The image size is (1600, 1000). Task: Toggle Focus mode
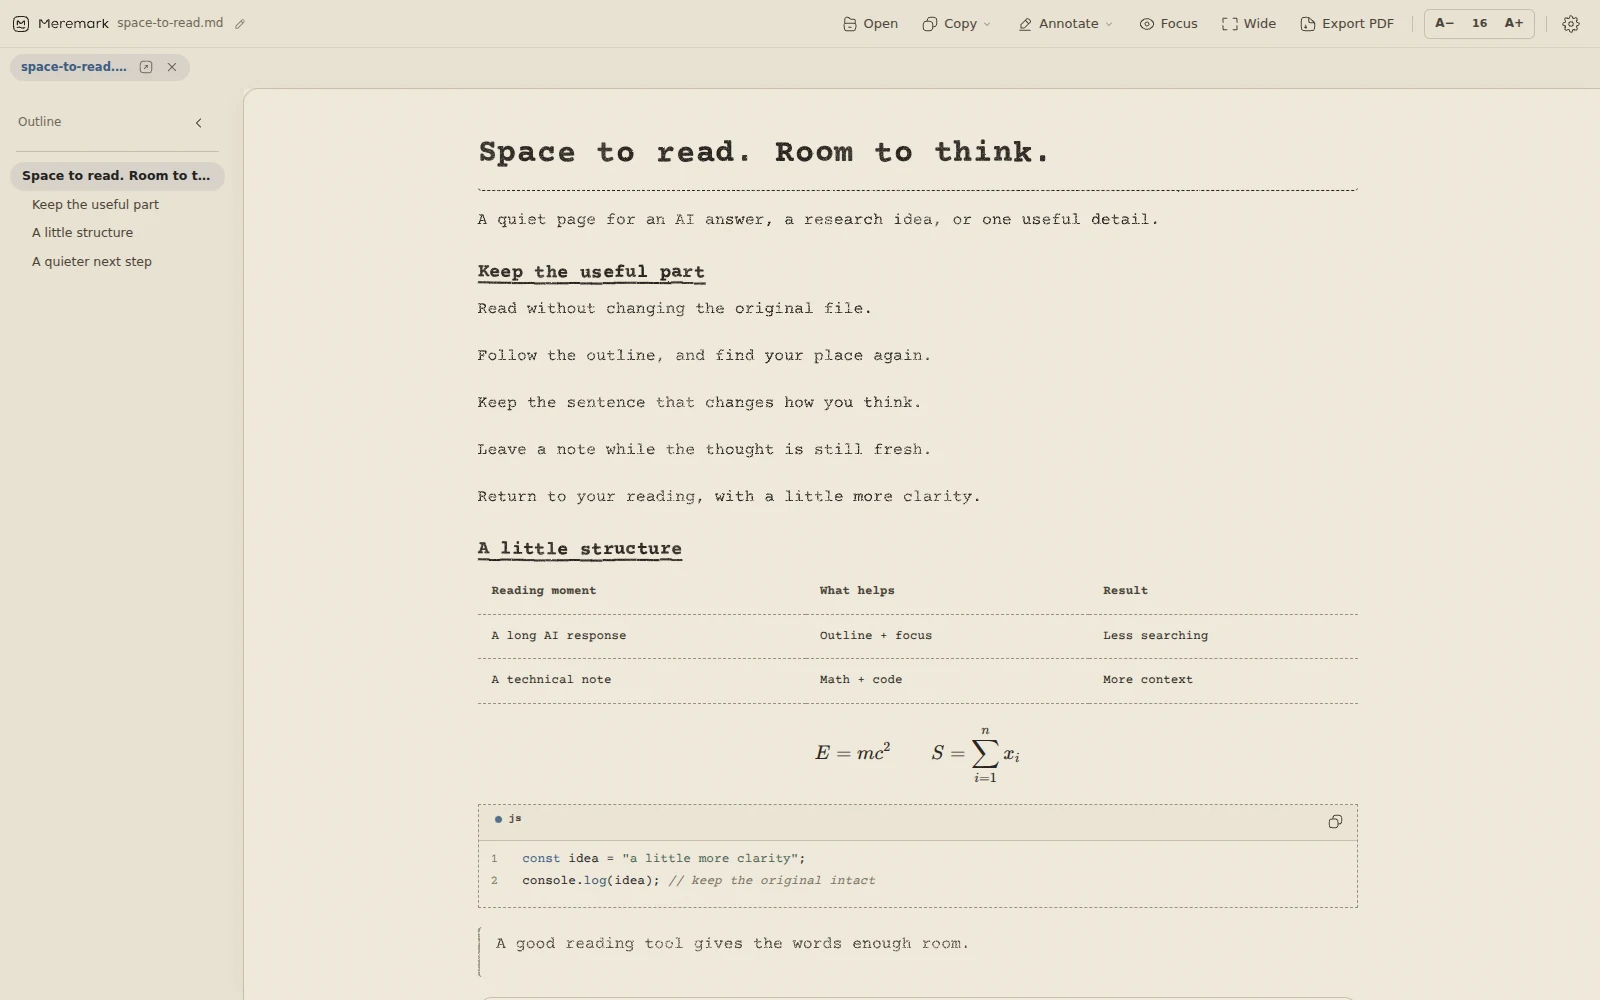tap(1168, 24)
